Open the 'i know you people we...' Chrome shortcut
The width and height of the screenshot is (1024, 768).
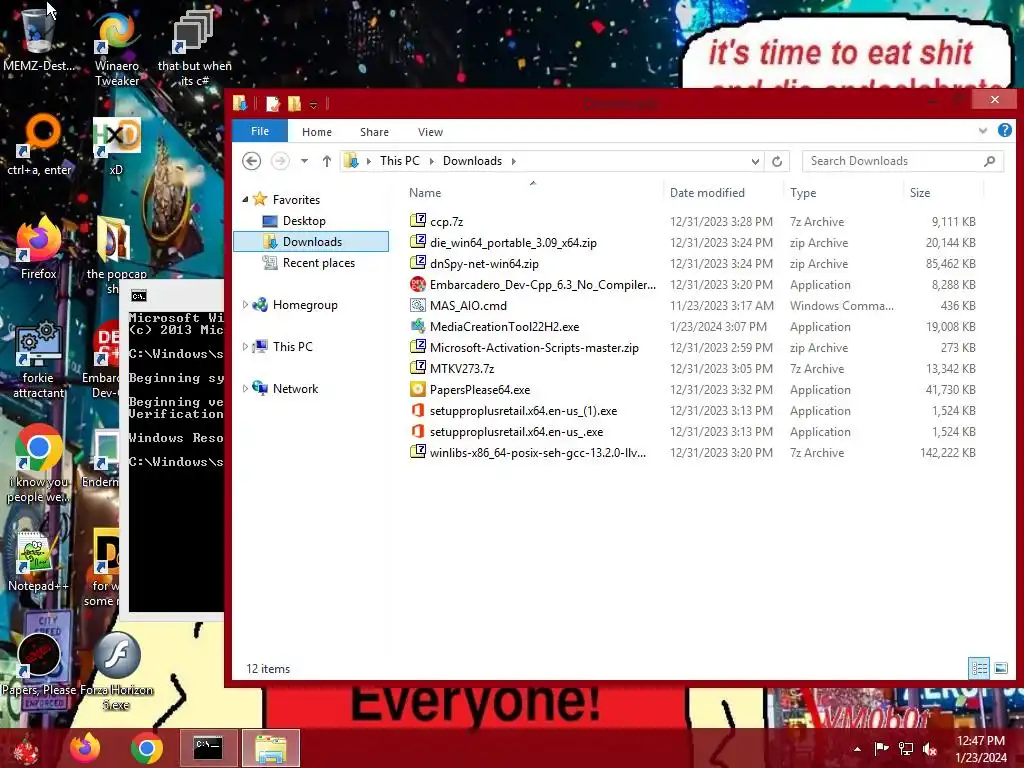click(x=38, y=464)
